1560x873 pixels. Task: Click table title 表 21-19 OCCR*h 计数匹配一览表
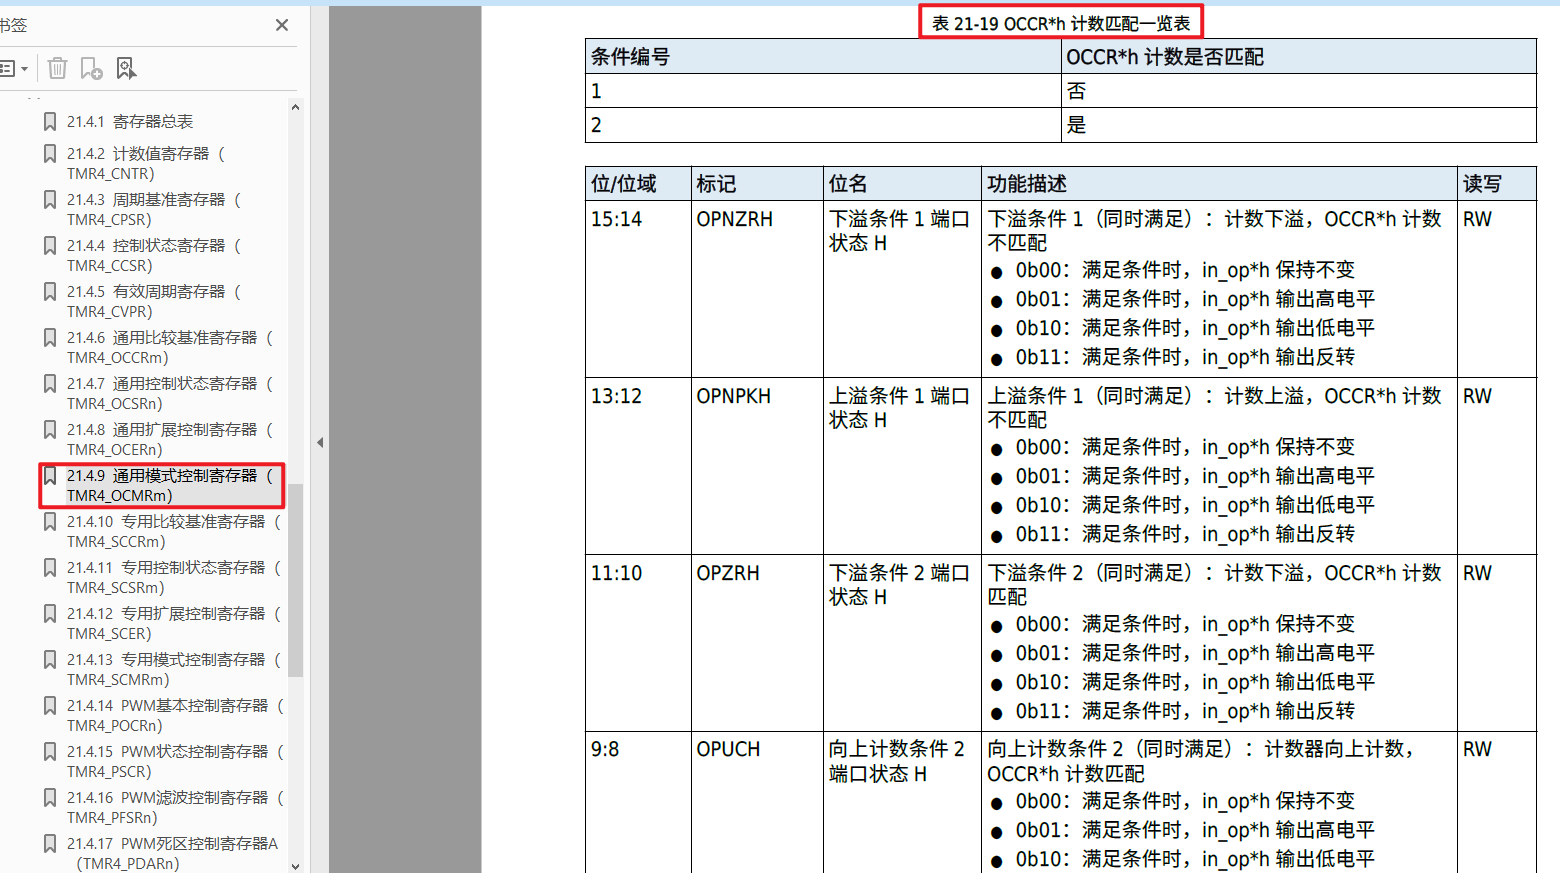pyautogui.click(x=1061, y=23)
